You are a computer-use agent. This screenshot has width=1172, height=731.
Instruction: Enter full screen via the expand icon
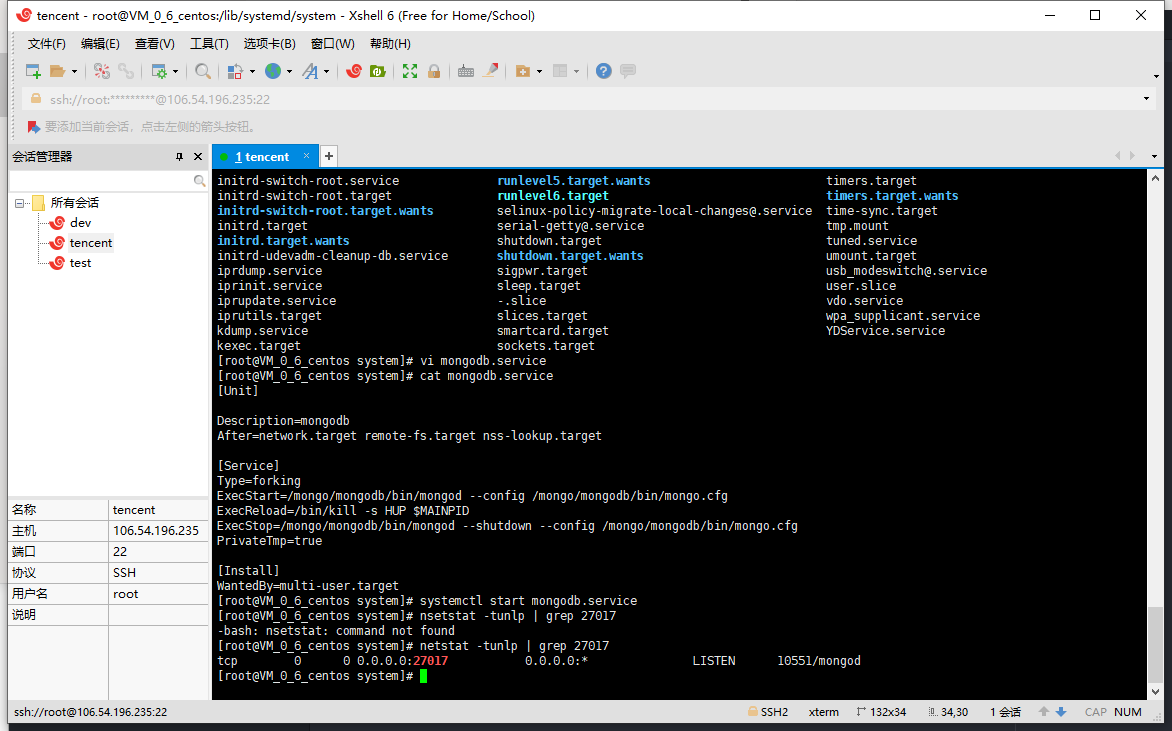[x=410, y=71]
